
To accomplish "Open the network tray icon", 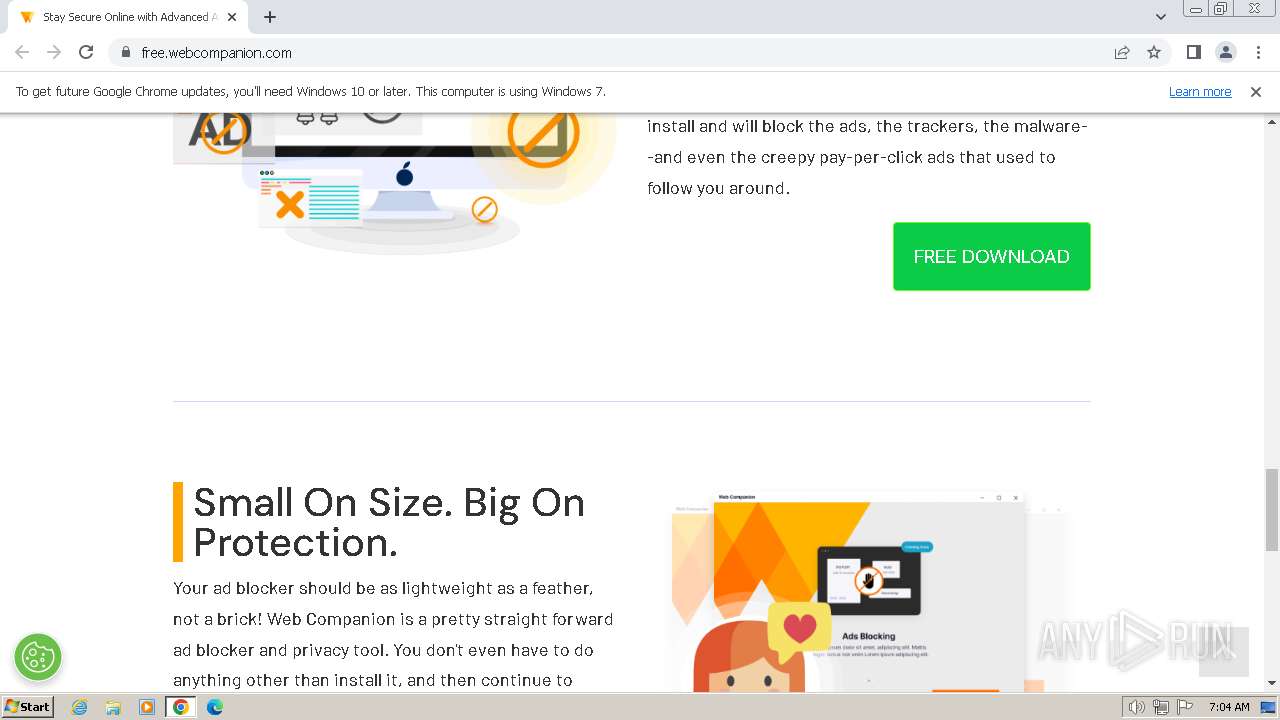I will pos(1161,707).
